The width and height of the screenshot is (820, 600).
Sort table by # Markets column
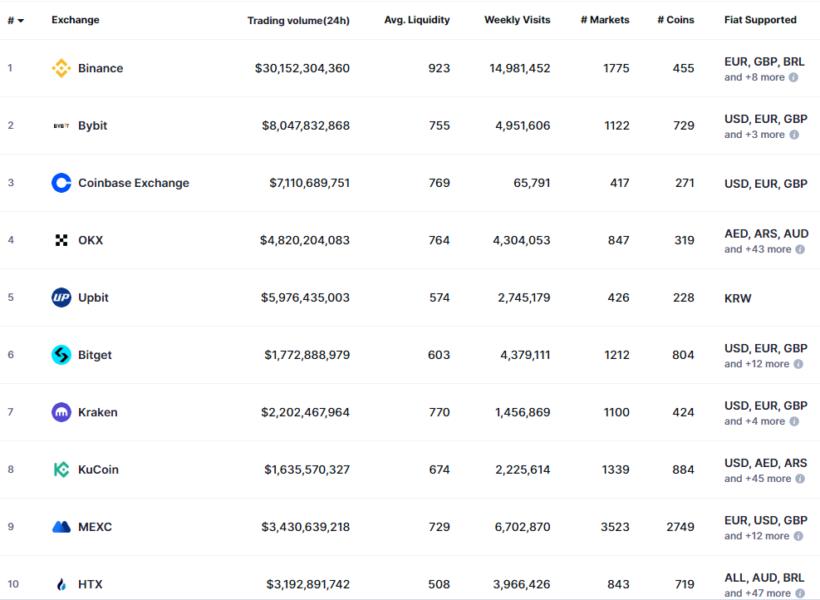[604, 20]
